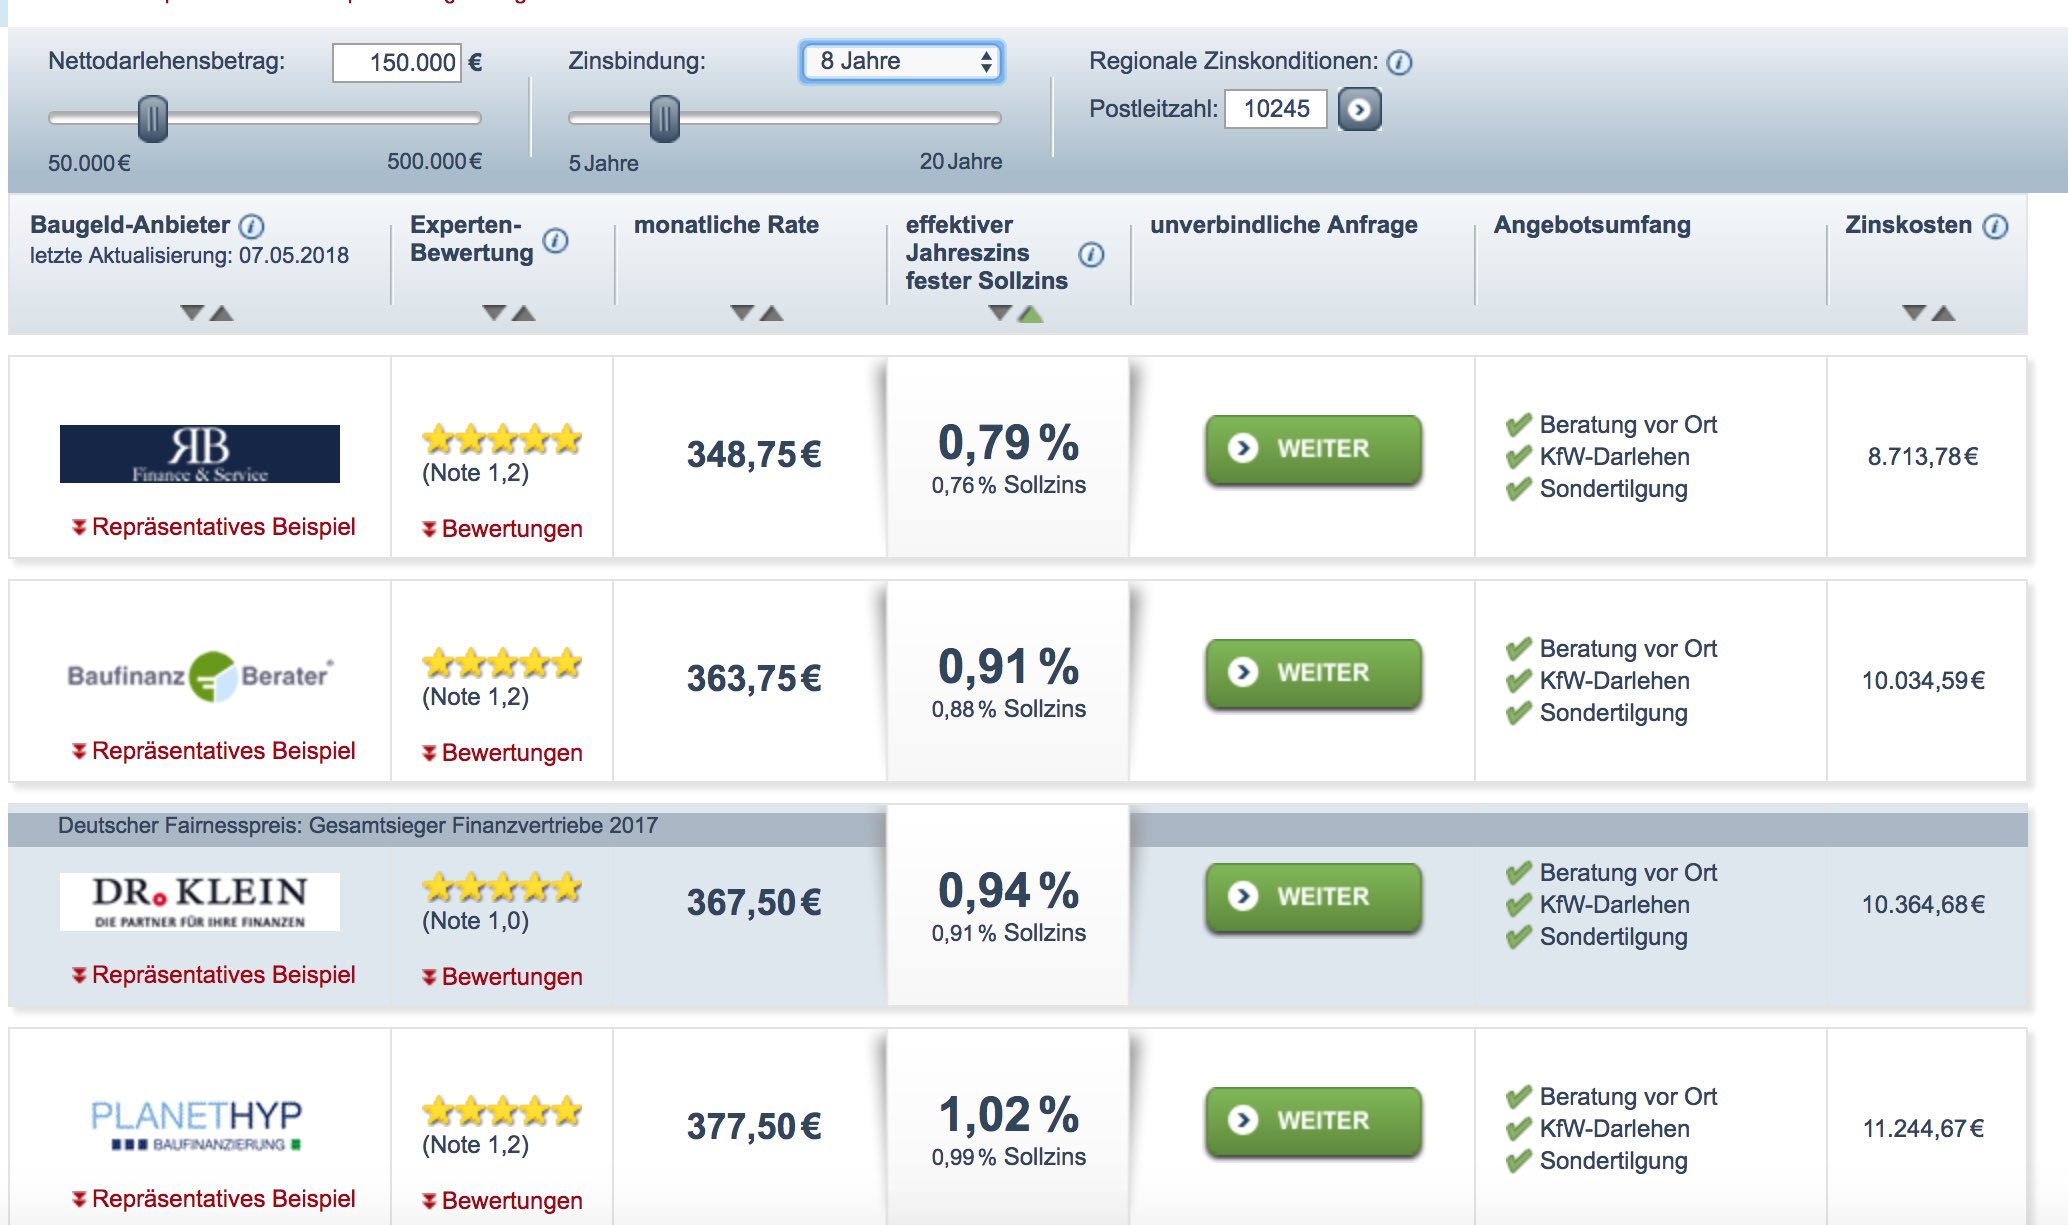
Task: Click Nettodarlehensbetrag slider track near 500.000€
Action: (470, 118)
